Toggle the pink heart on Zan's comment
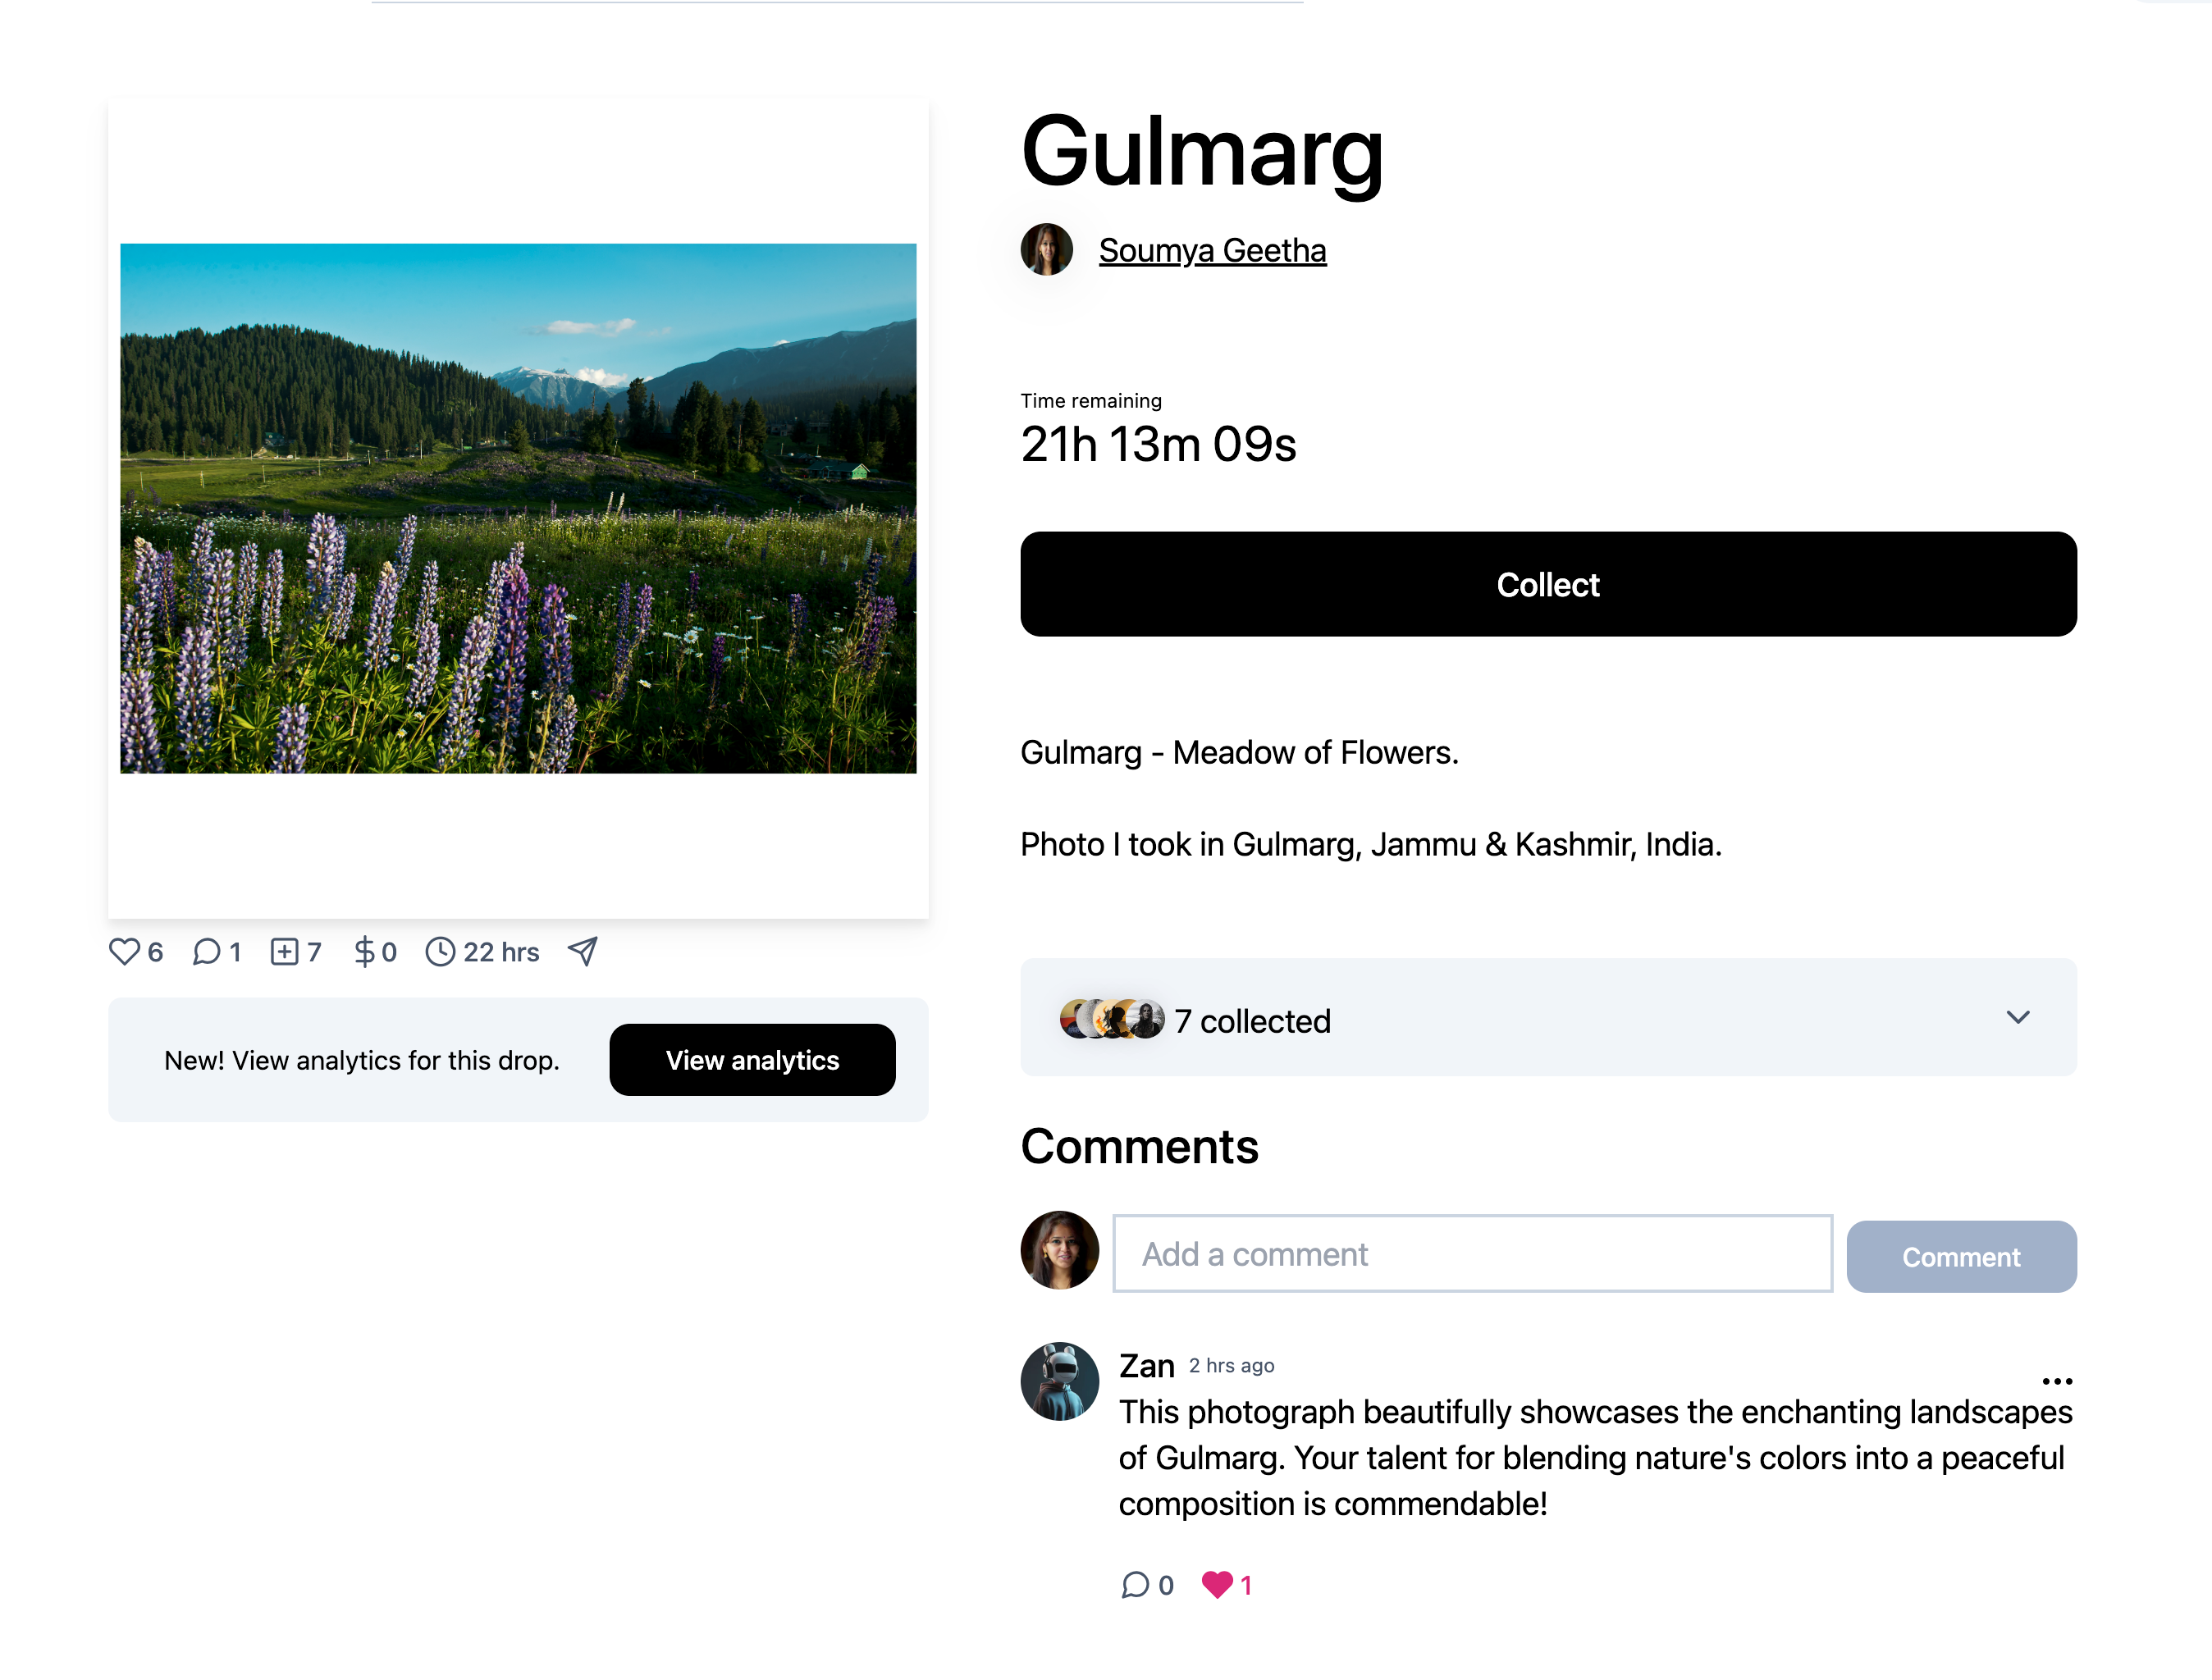 point(1217,1585)
